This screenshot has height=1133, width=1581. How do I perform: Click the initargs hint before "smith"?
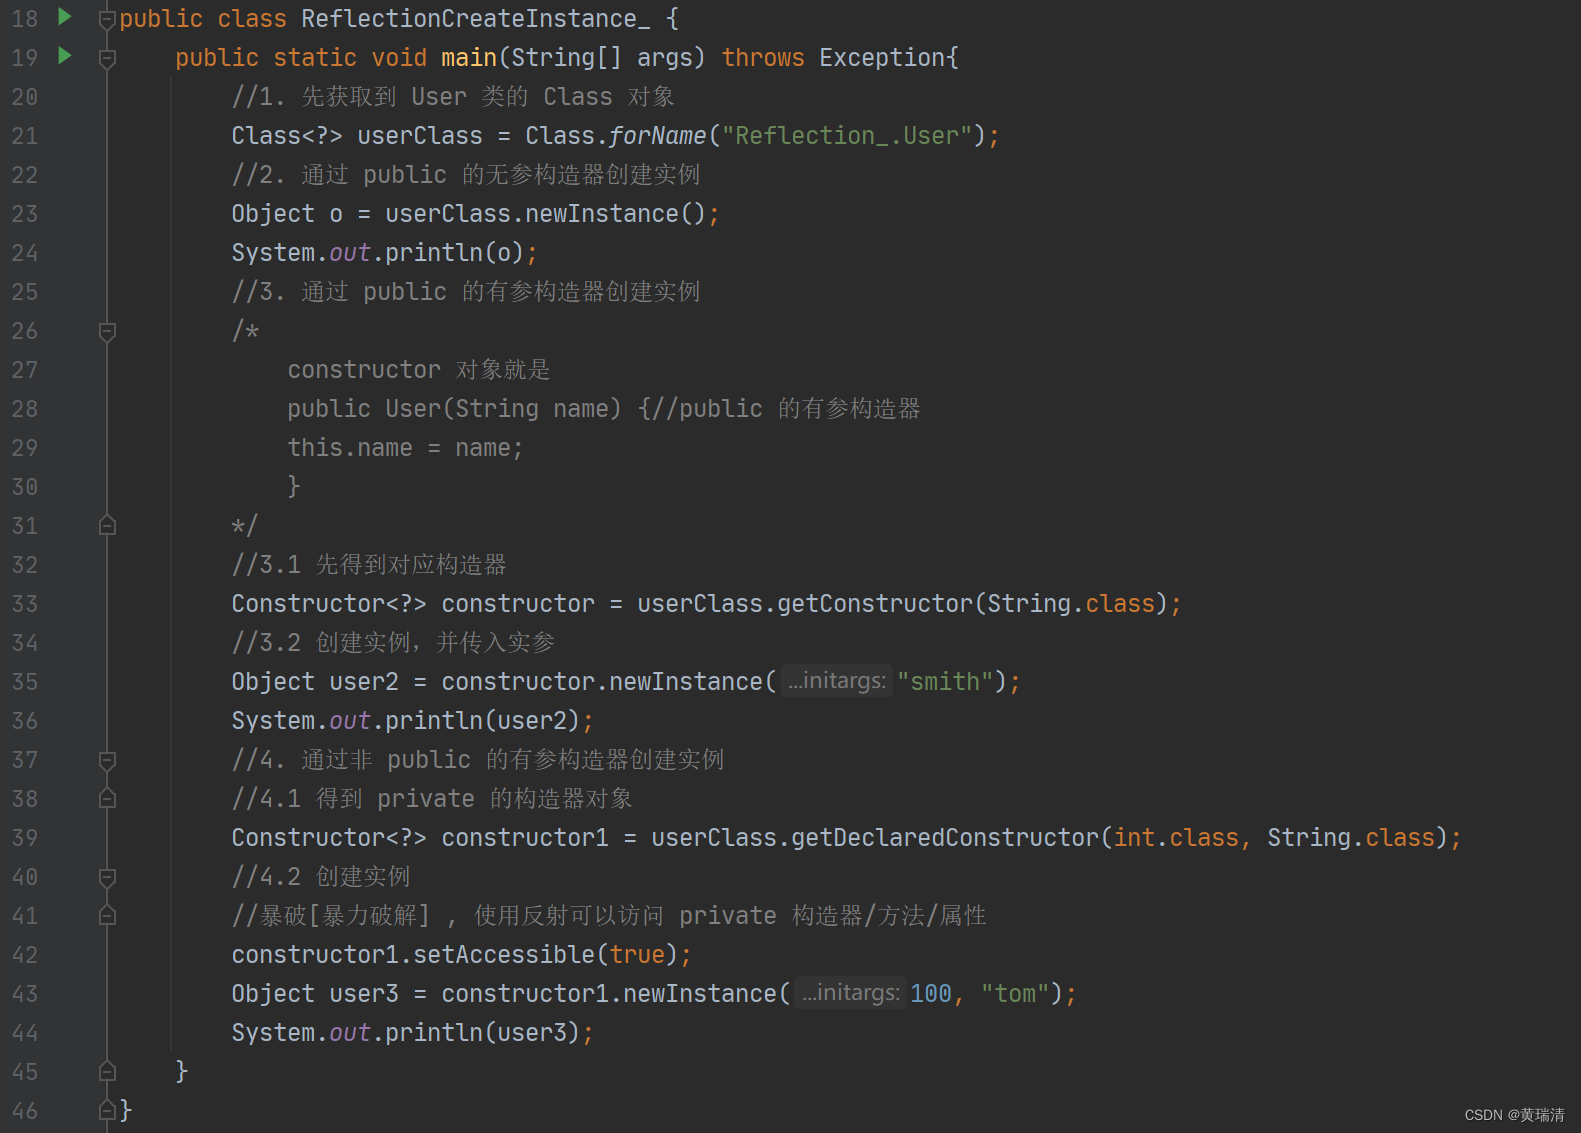(836, 681)
